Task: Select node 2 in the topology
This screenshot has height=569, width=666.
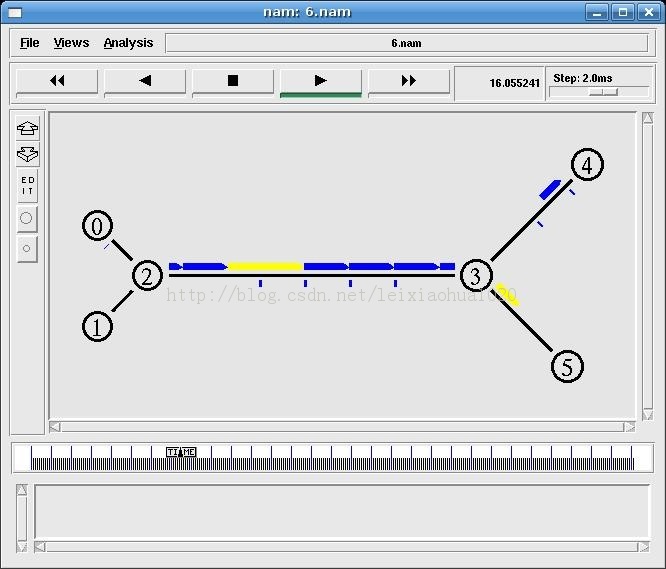Action: pyautogui.click(x=147, y=276)
